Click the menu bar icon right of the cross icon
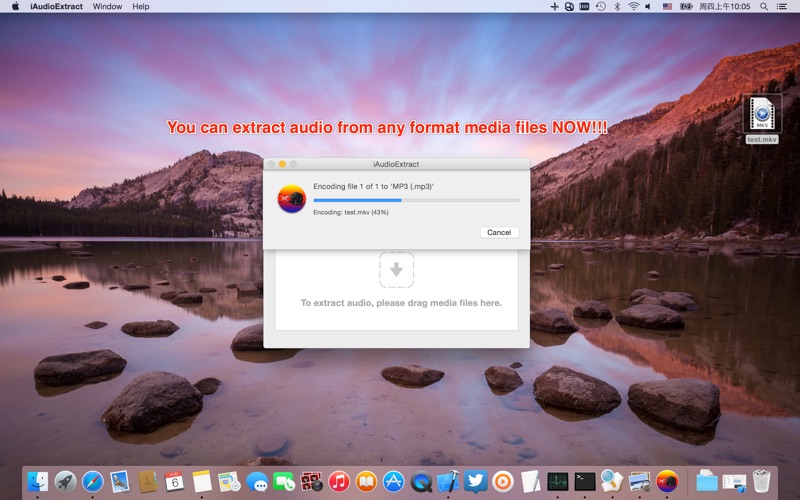 pyautogui.click(x=569, y=6)
